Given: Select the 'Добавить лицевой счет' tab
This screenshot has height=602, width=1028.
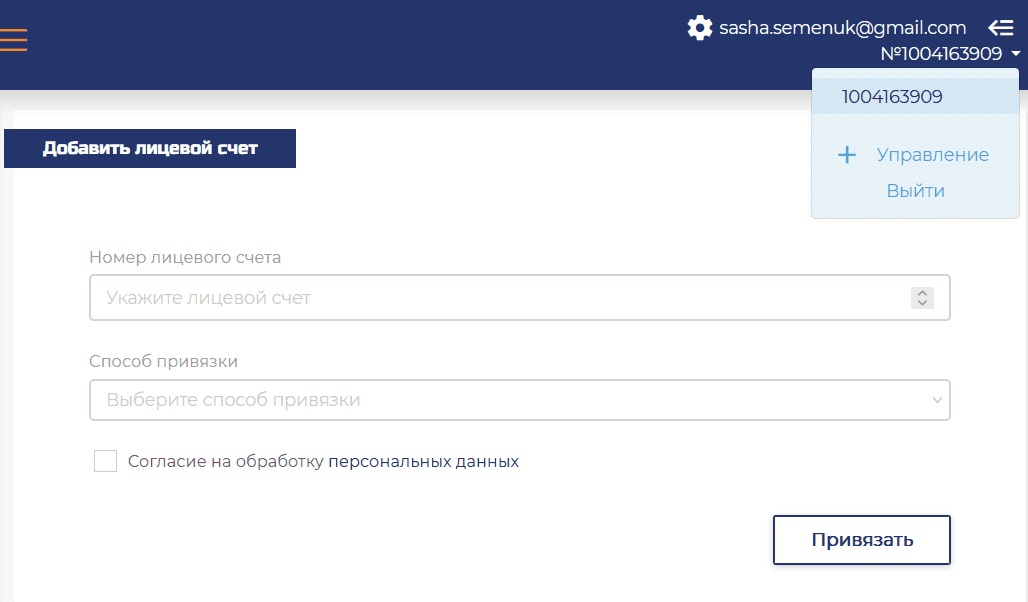Looking at the screenshot, I should (150, 148).
